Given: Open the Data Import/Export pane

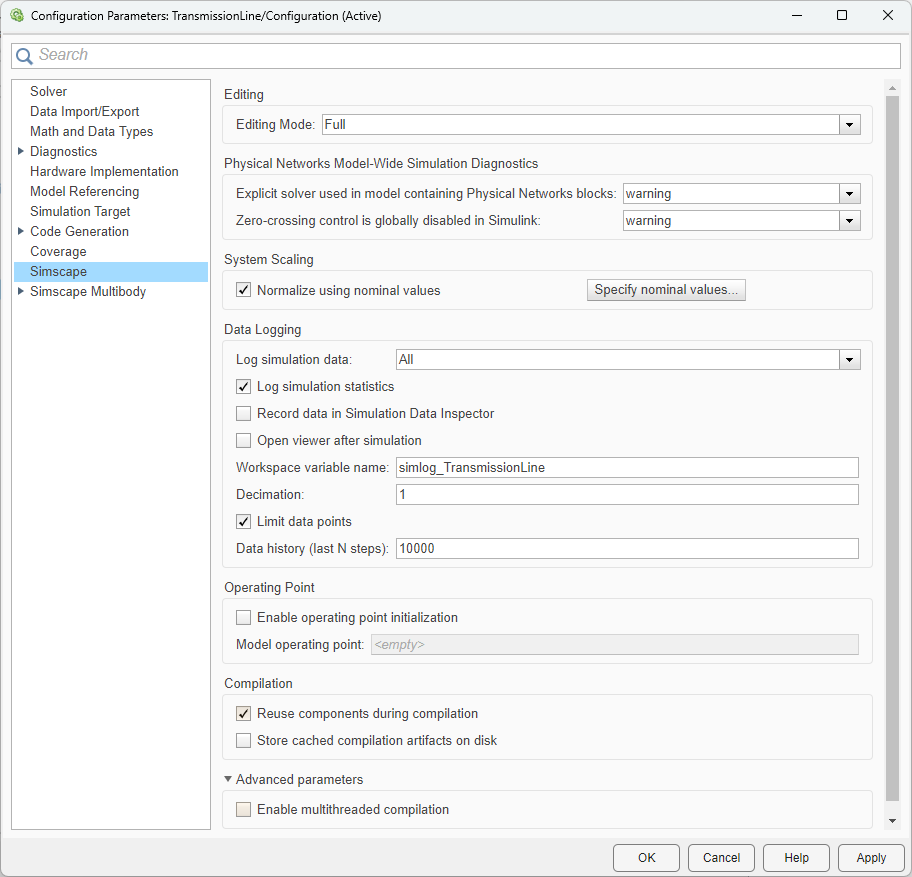Looking at the screenshot, I should click(85, 111).
